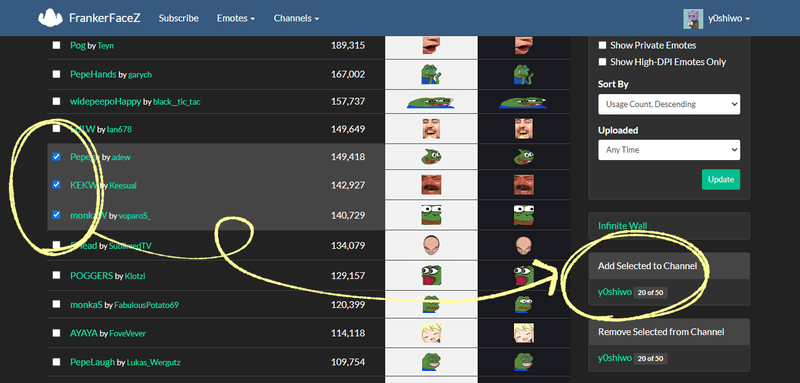The width and height of the screenshot is (800, 383).
Task: Expand the Channels navbar menu
Action: (296, 18)
